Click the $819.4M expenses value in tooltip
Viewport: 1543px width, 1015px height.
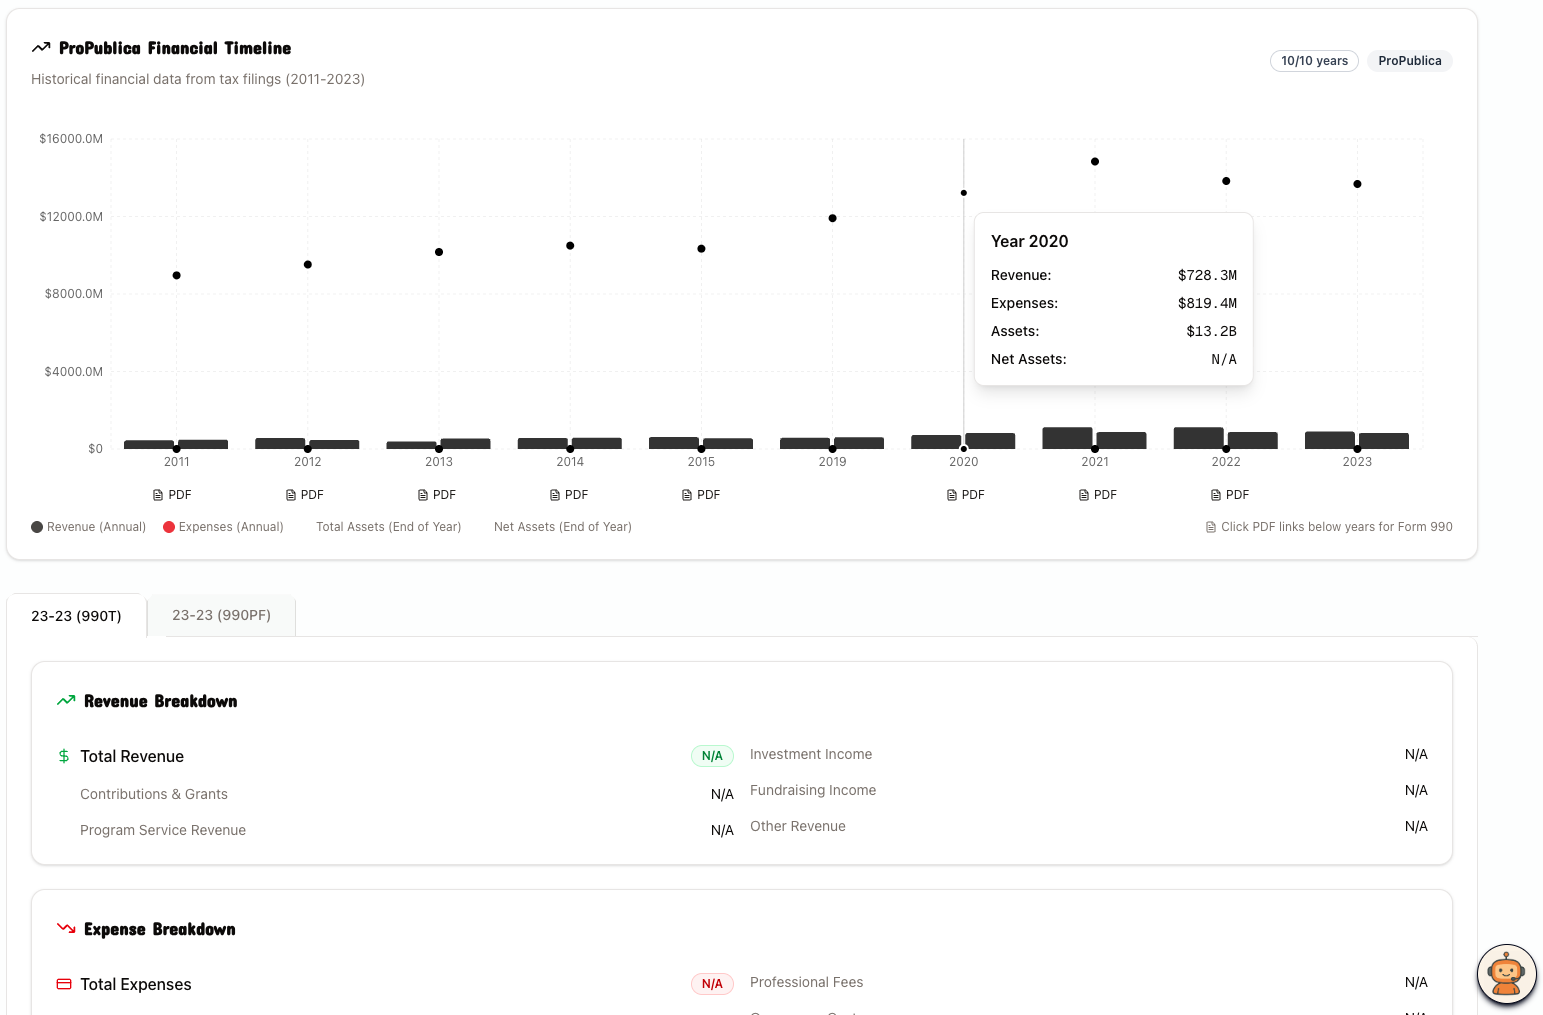pos(1207,303)
